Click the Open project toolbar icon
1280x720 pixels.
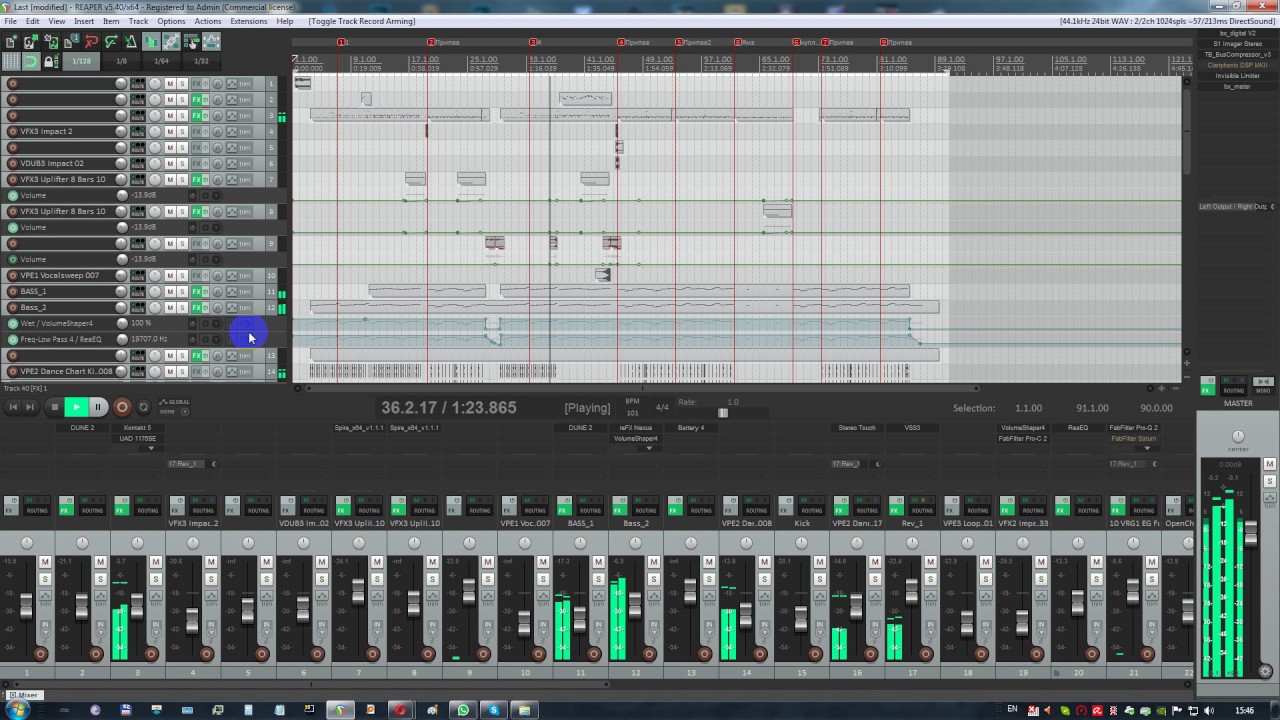30,41
